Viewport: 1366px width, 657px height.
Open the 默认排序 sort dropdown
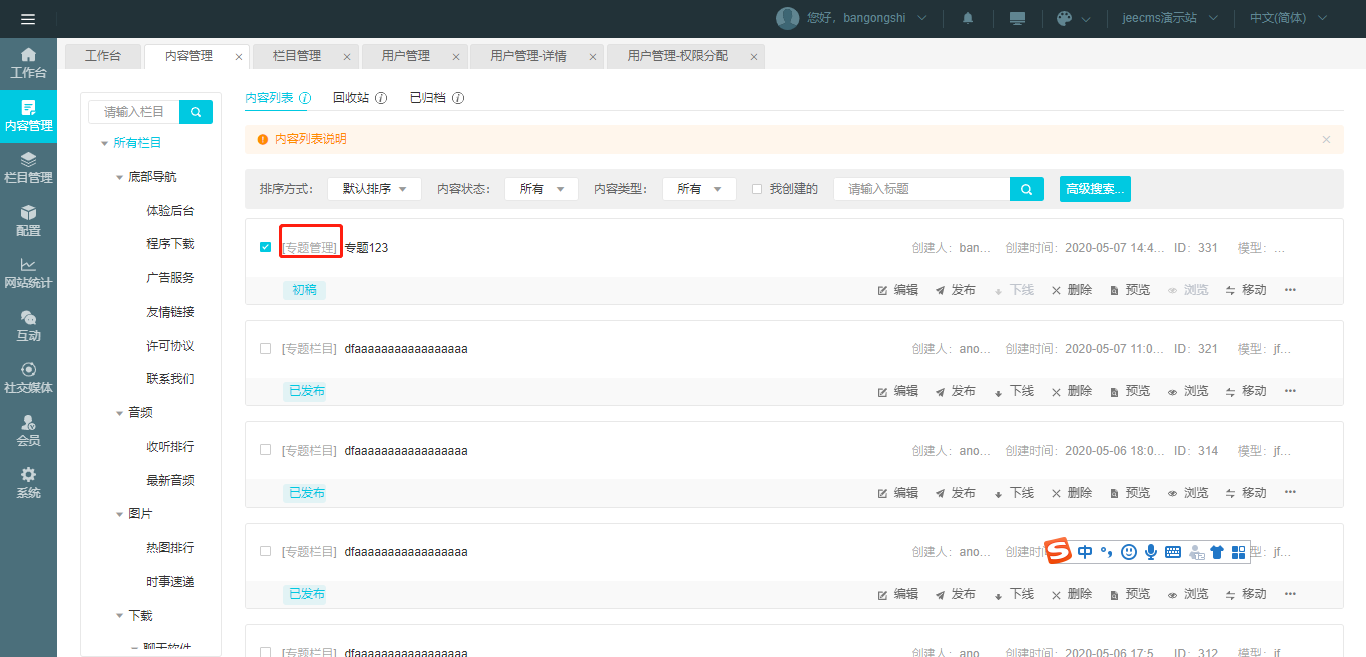pyautogui.click(x=374, y=189)
